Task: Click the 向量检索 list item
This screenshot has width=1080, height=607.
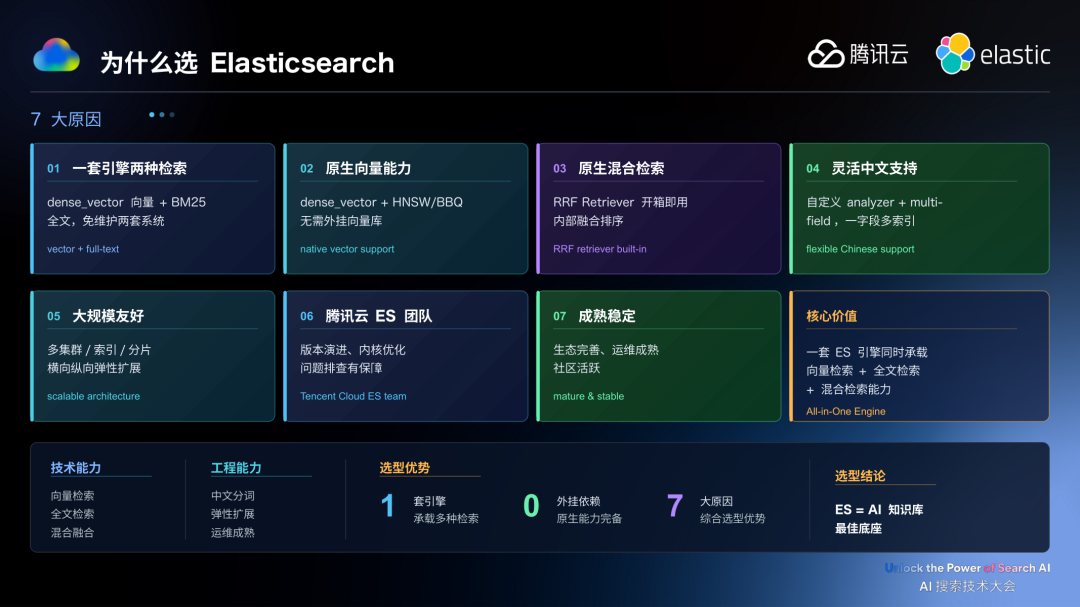Action: pos(72,495)
